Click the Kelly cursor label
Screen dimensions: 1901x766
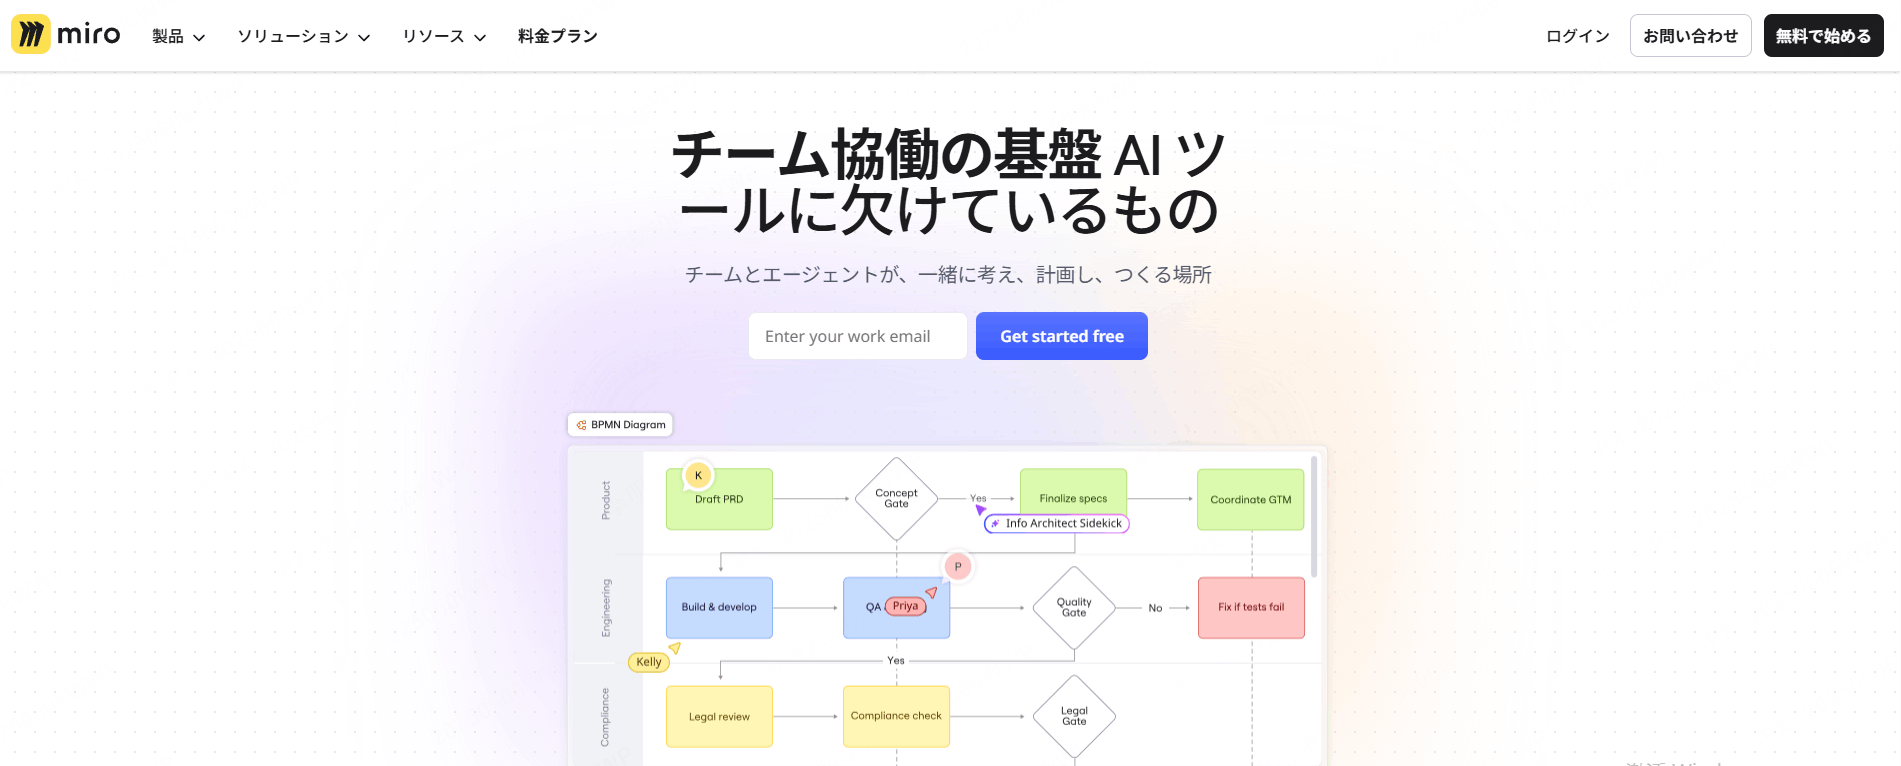coord(649,662)
